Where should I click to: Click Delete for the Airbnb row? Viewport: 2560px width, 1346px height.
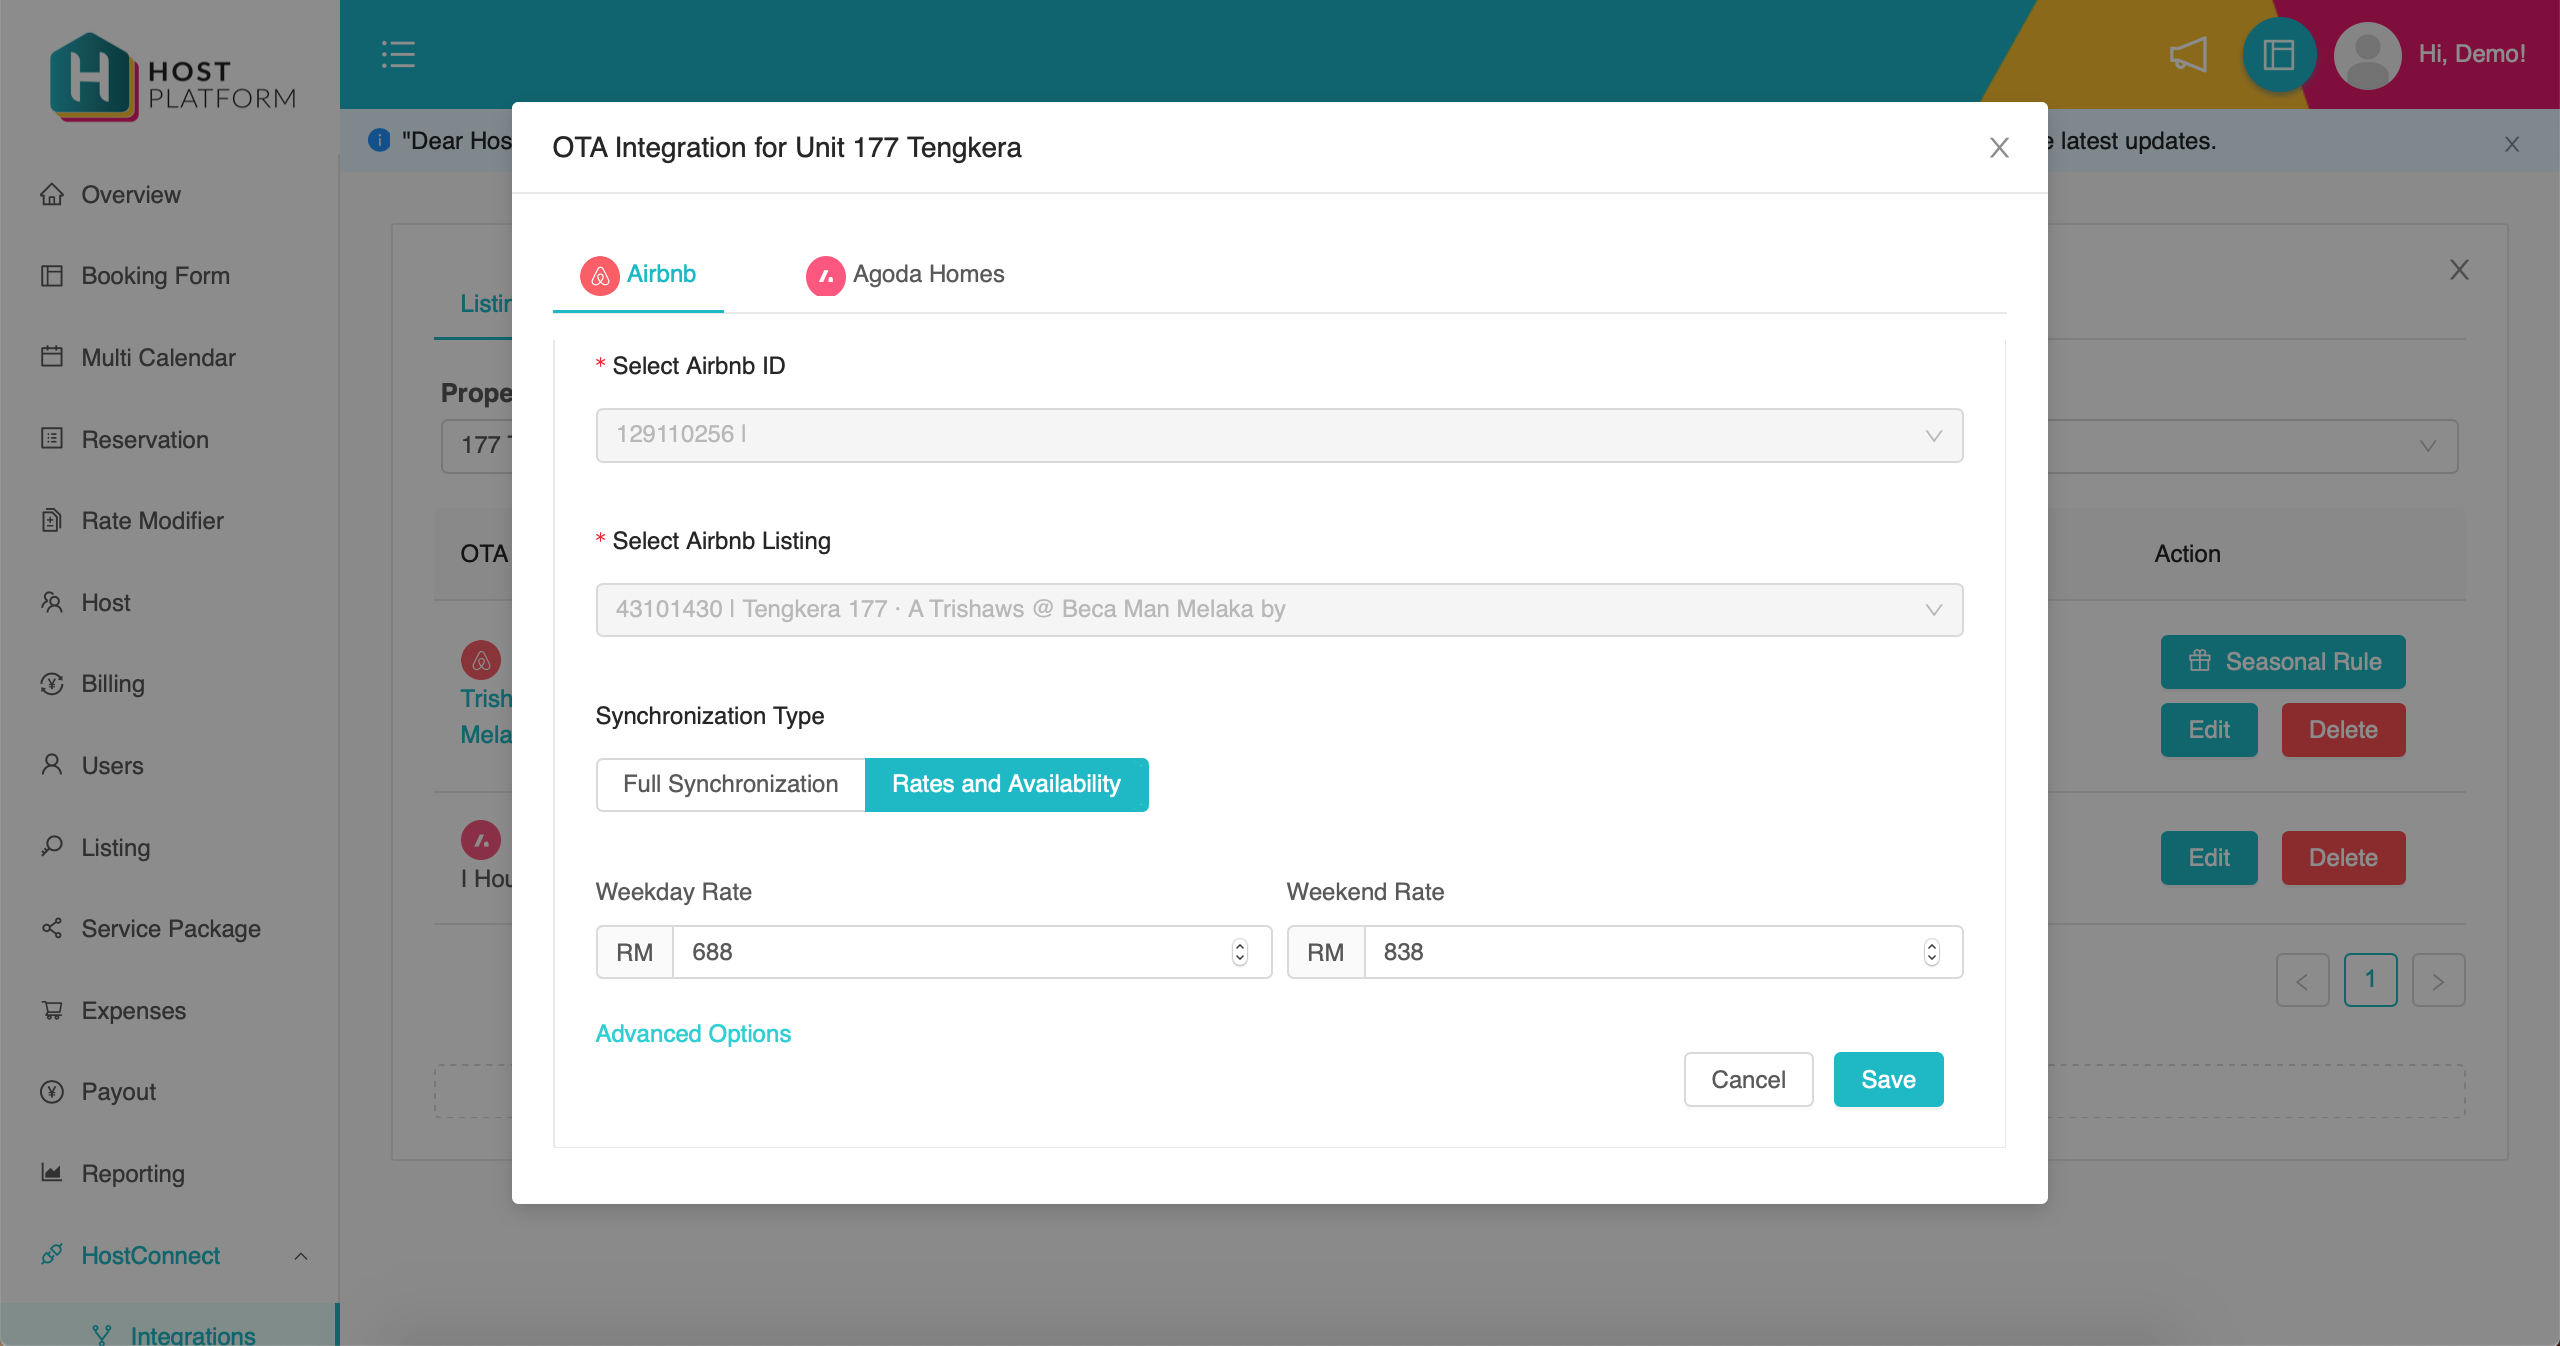[2343, 730]
